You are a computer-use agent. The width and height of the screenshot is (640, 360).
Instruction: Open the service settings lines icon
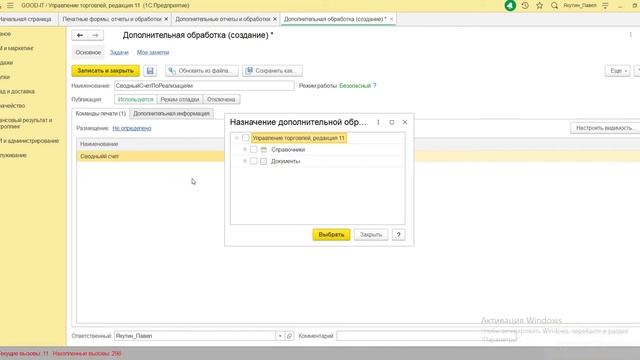tap(605, 6)
